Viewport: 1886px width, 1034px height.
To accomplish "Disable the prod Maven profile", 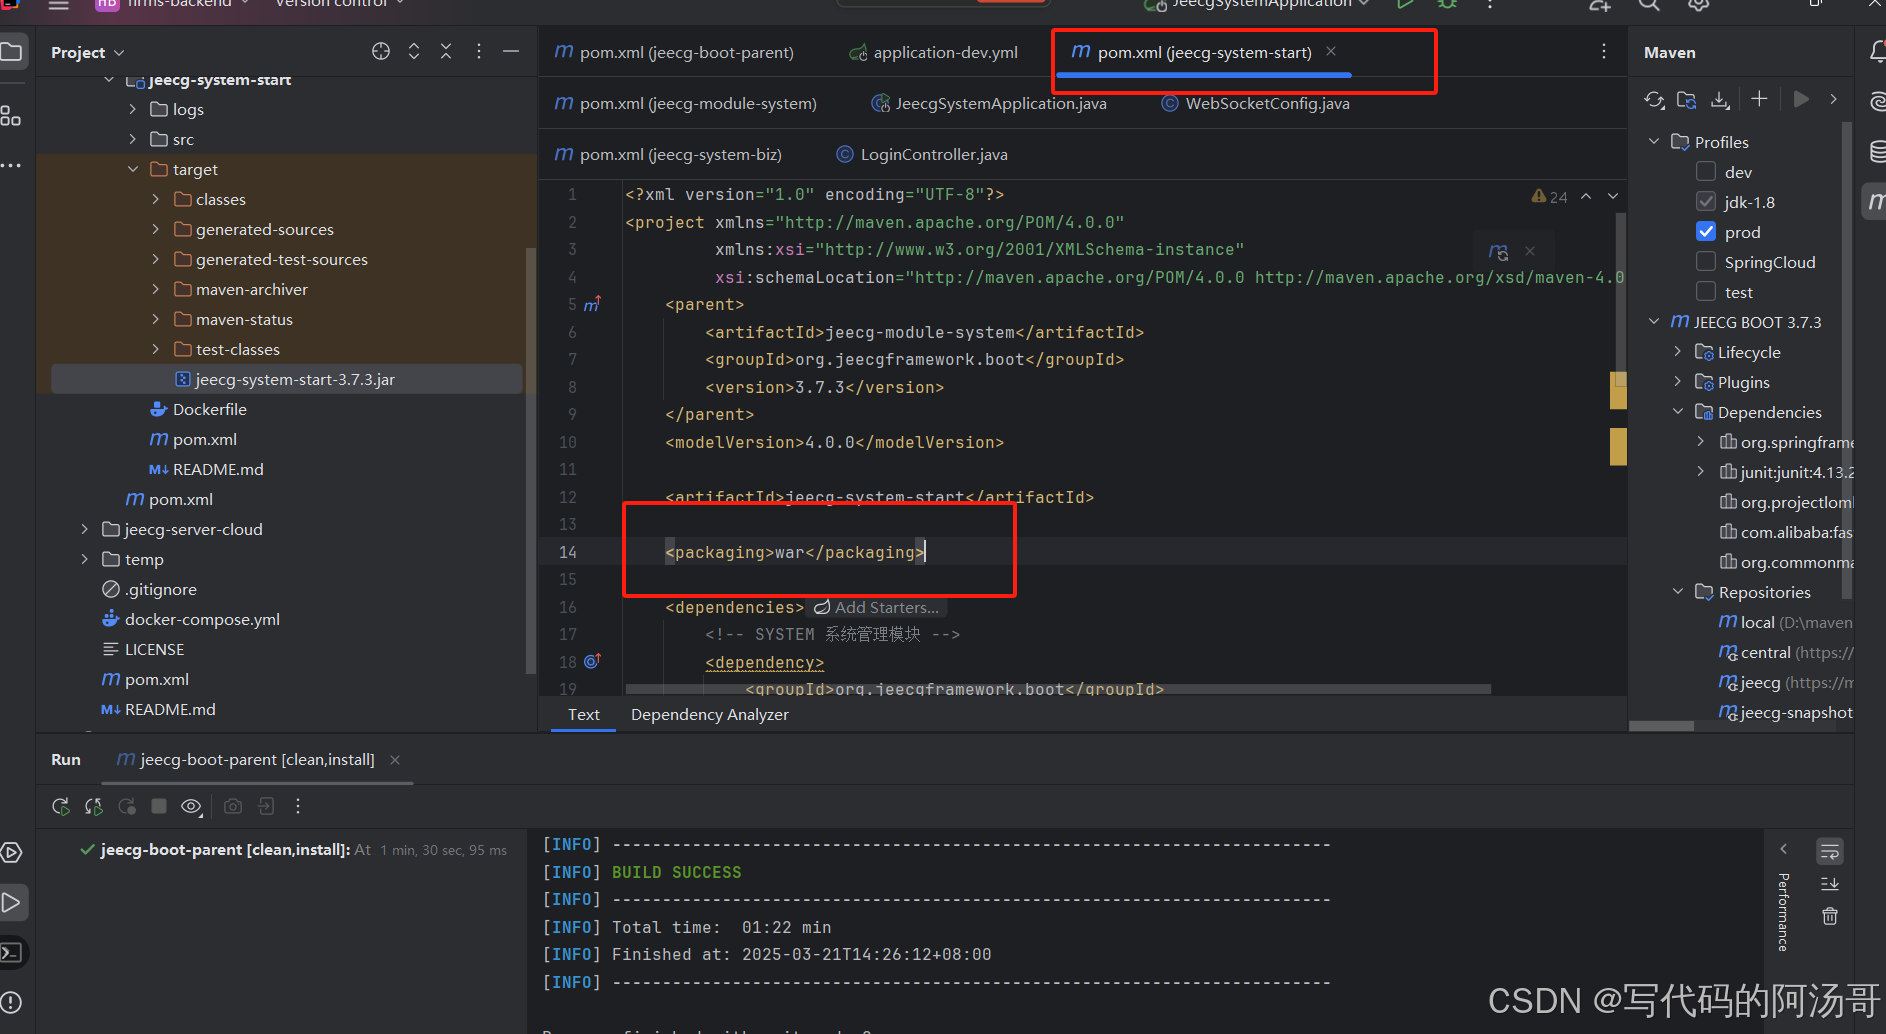I will pos(1706,231).
